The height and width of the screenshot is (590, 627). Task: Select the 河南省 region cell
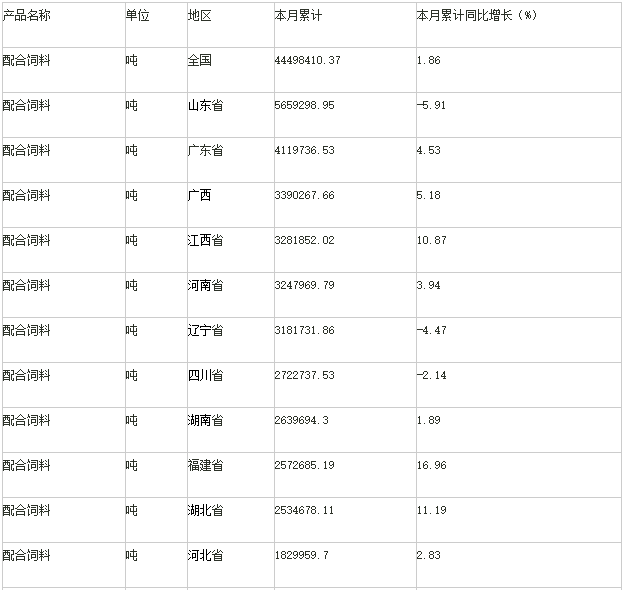[205, 285]
